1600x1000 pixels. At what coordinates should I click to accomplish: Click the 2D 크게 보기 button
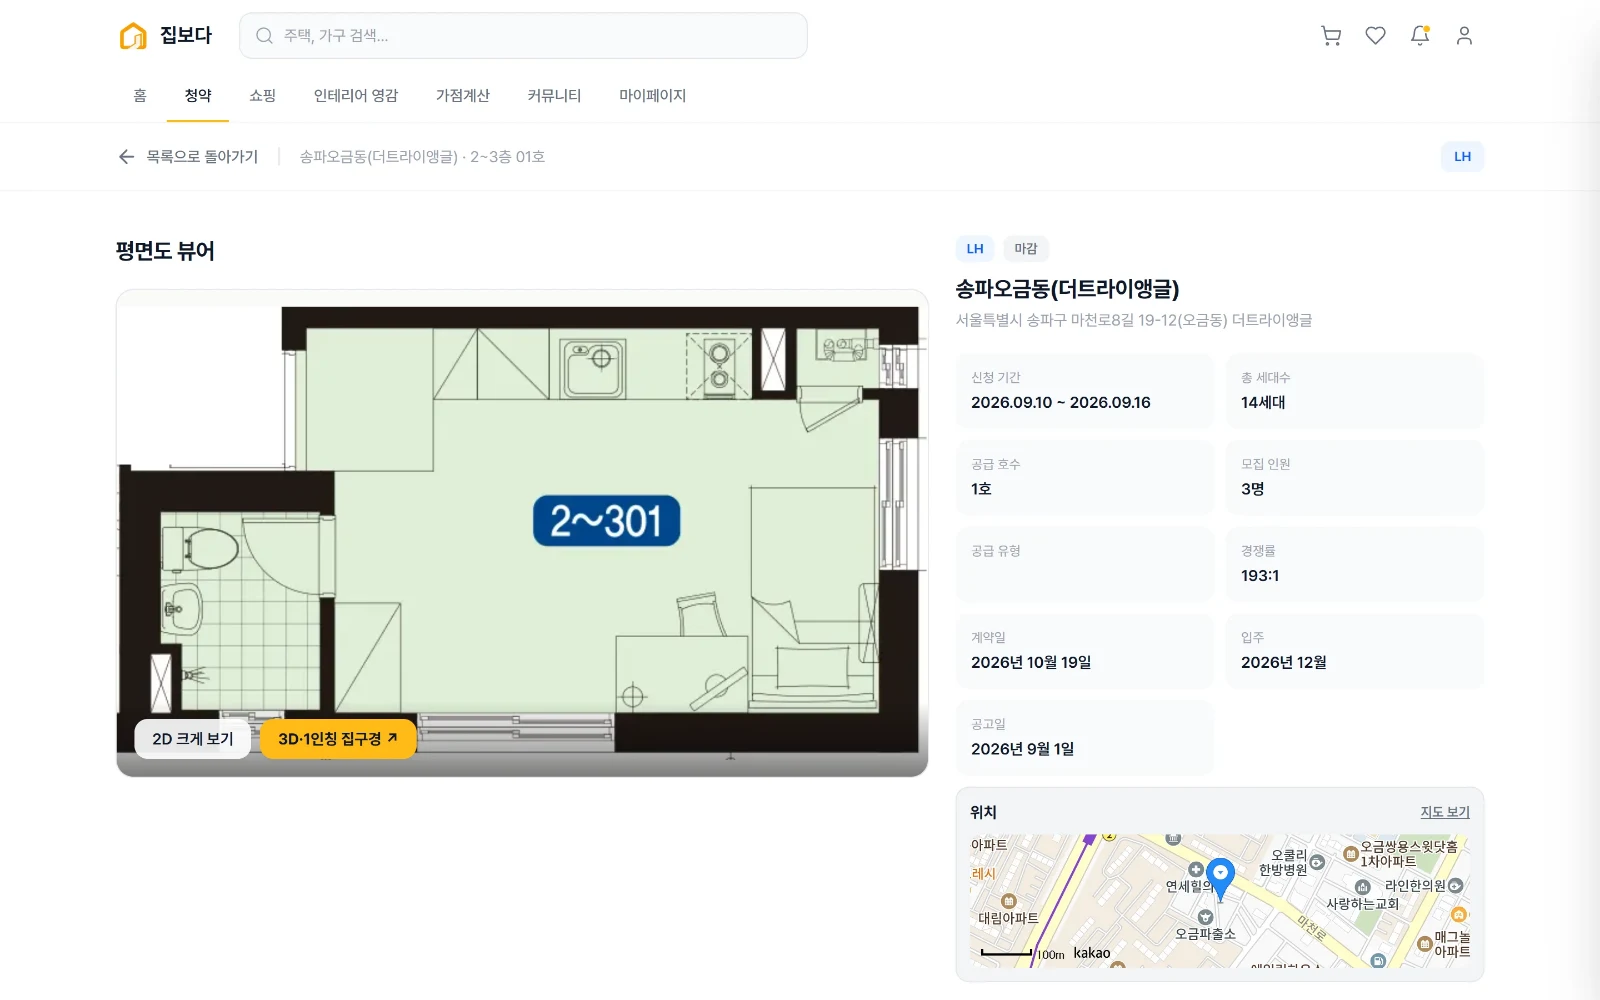tap(193, 739)
